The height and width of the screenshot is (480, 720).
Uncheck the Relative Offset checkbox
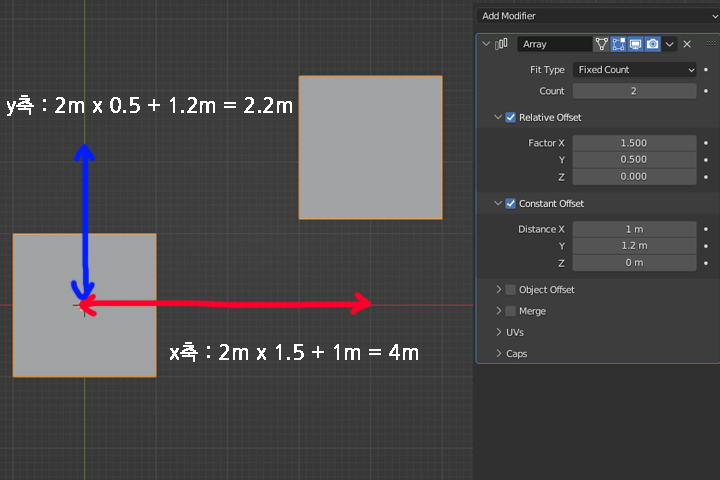[511, 118]
